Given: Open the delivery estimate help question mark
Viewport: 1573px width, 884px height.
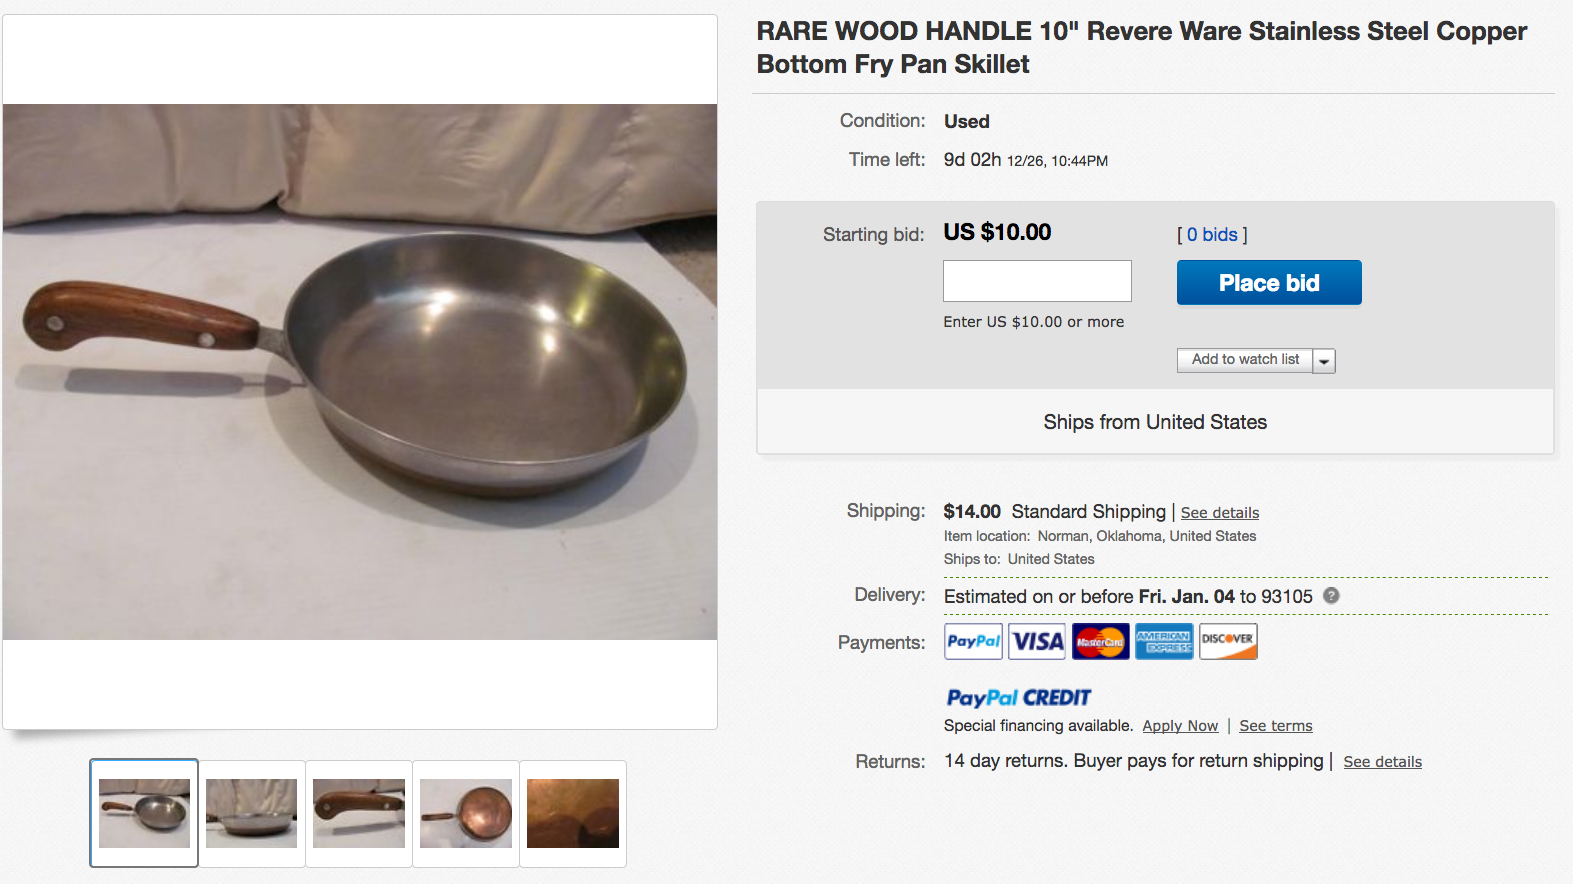Looking at the screenshot, I should coord(1331,596).
